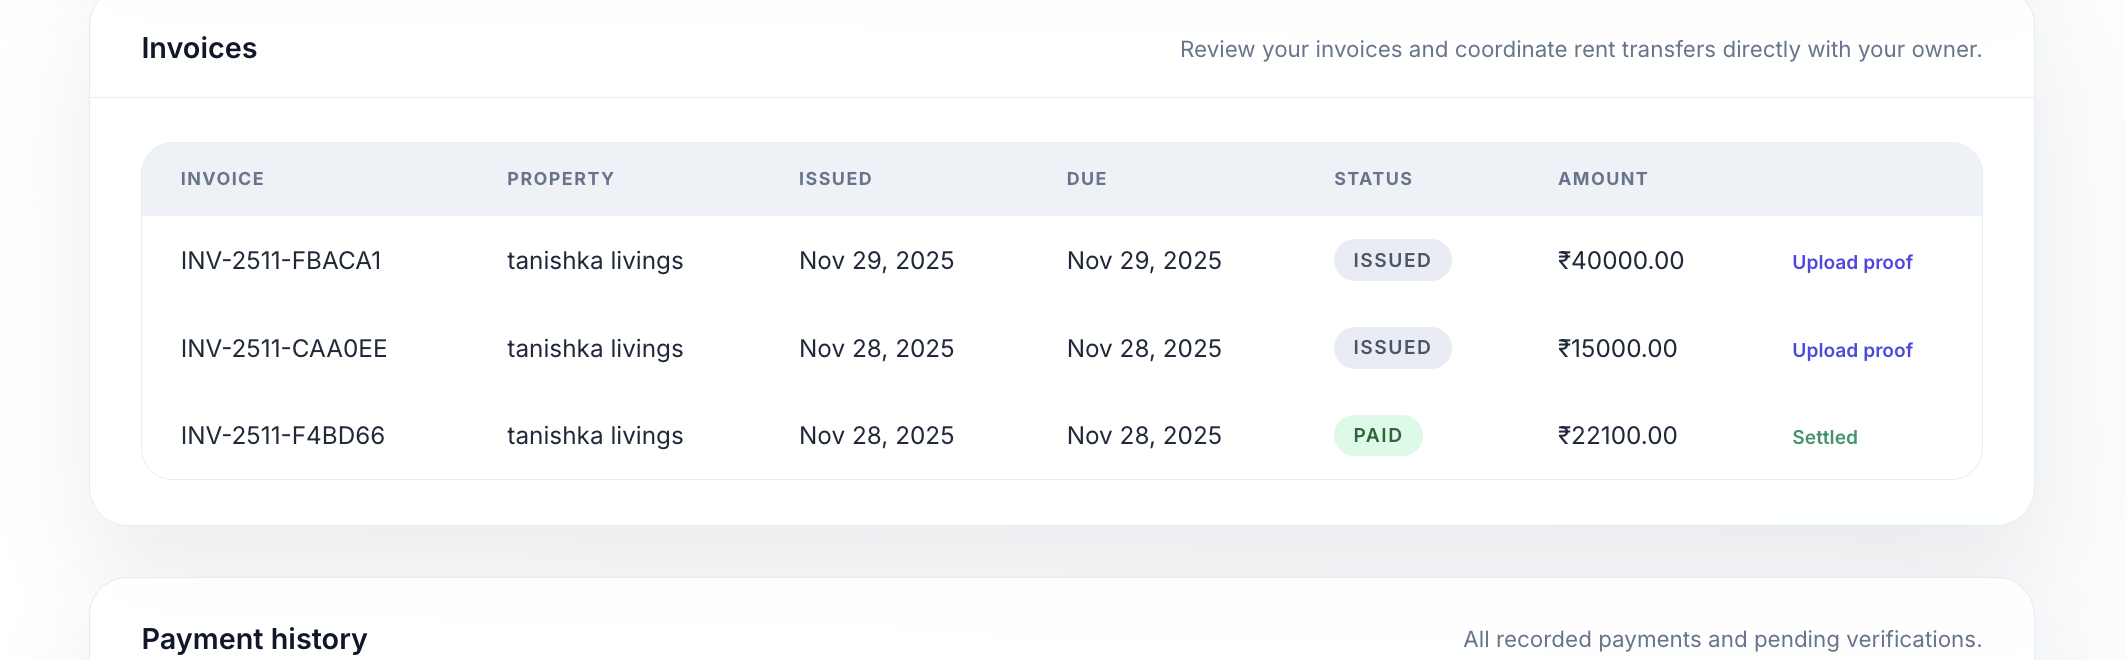
Task: Click invoice number INV-2511-FBACA1
Action: 281,261
